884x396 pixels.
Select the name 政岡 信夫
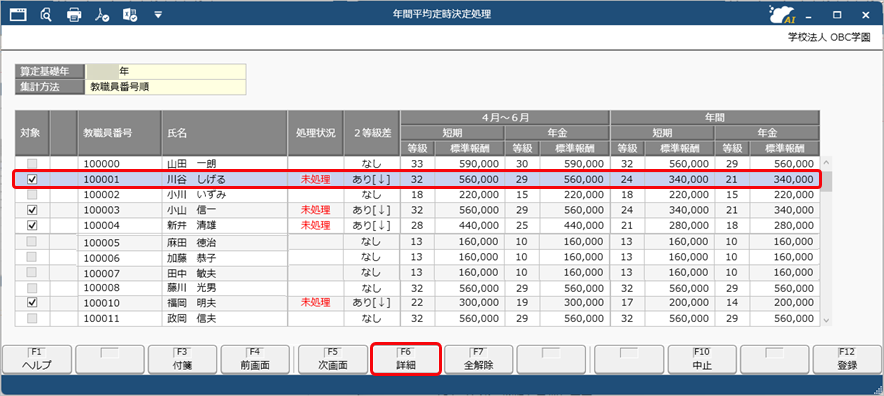tap(192, 318)
